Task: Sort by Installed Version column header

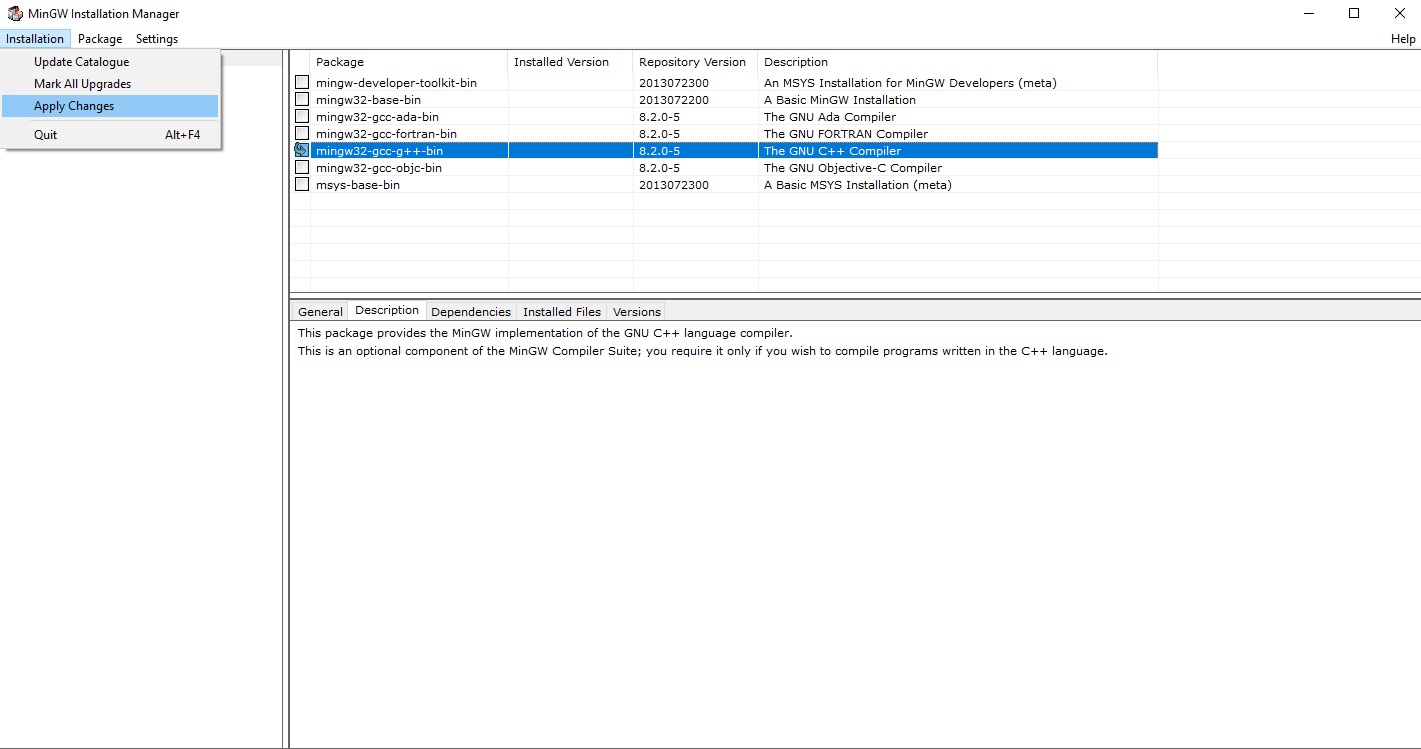Action: [x=571, y=62]
